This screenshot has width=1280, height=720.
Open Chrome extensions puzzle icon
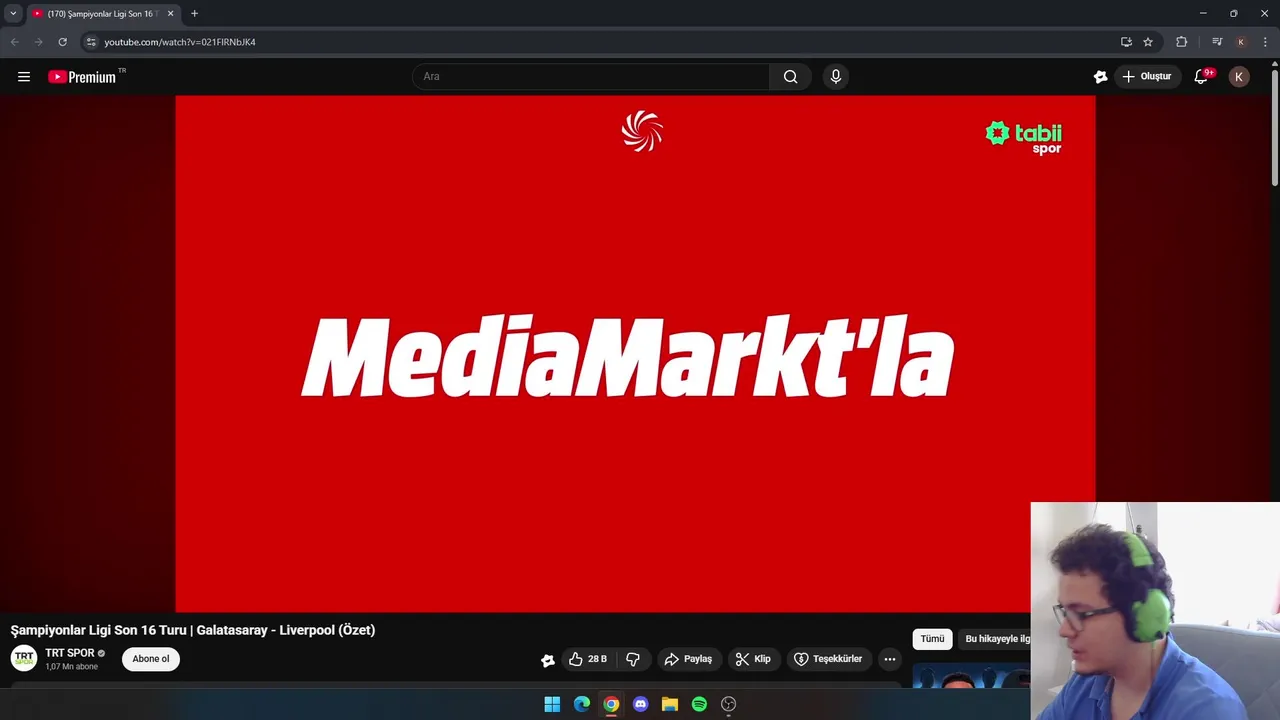[x=1181, y=42]
